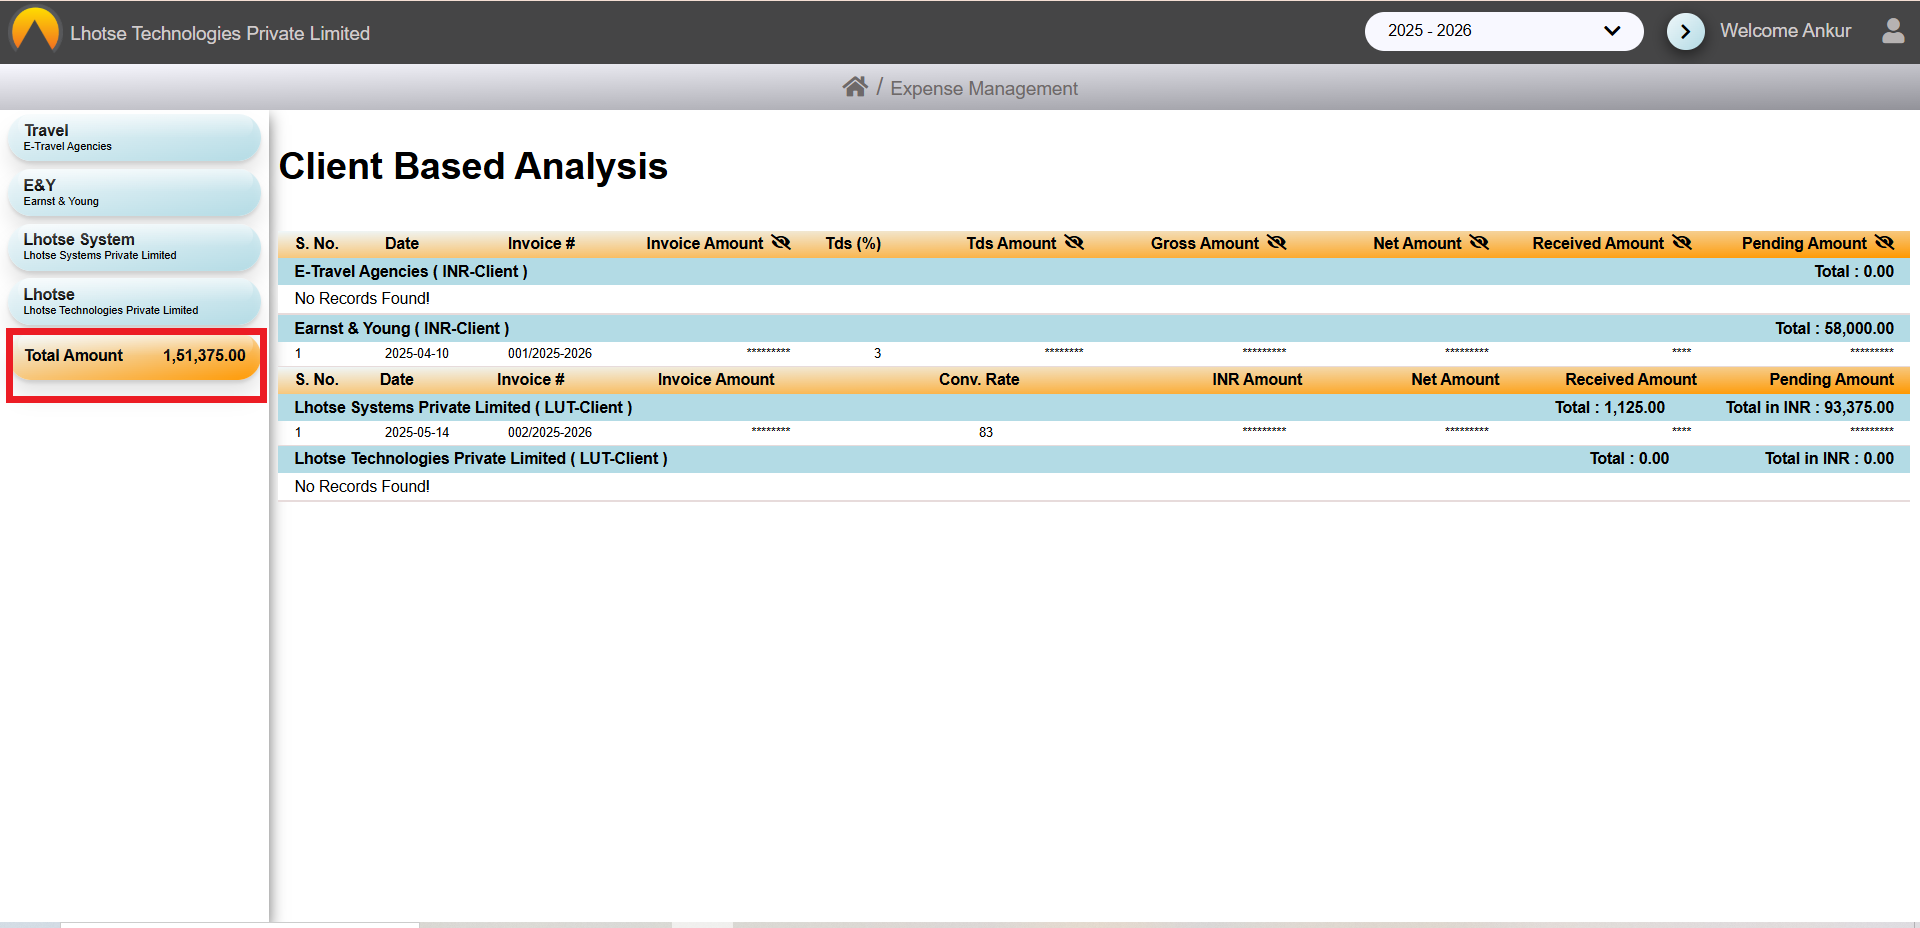This screenshot has width=1920, height=928.
Task: Click the round arrow button beside year
Action: 1685,31
